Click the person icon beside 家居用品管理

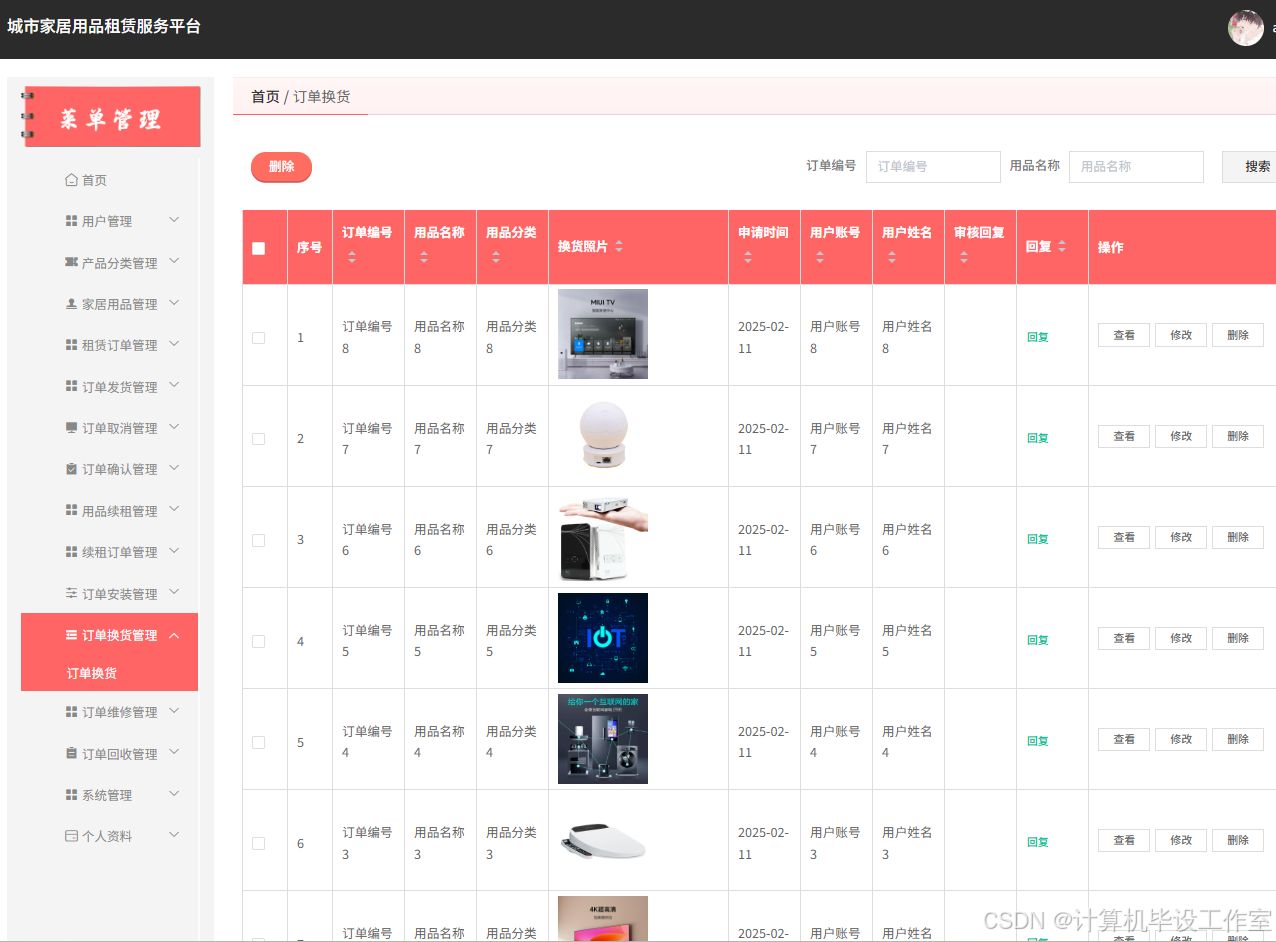[x=71, y=303]
